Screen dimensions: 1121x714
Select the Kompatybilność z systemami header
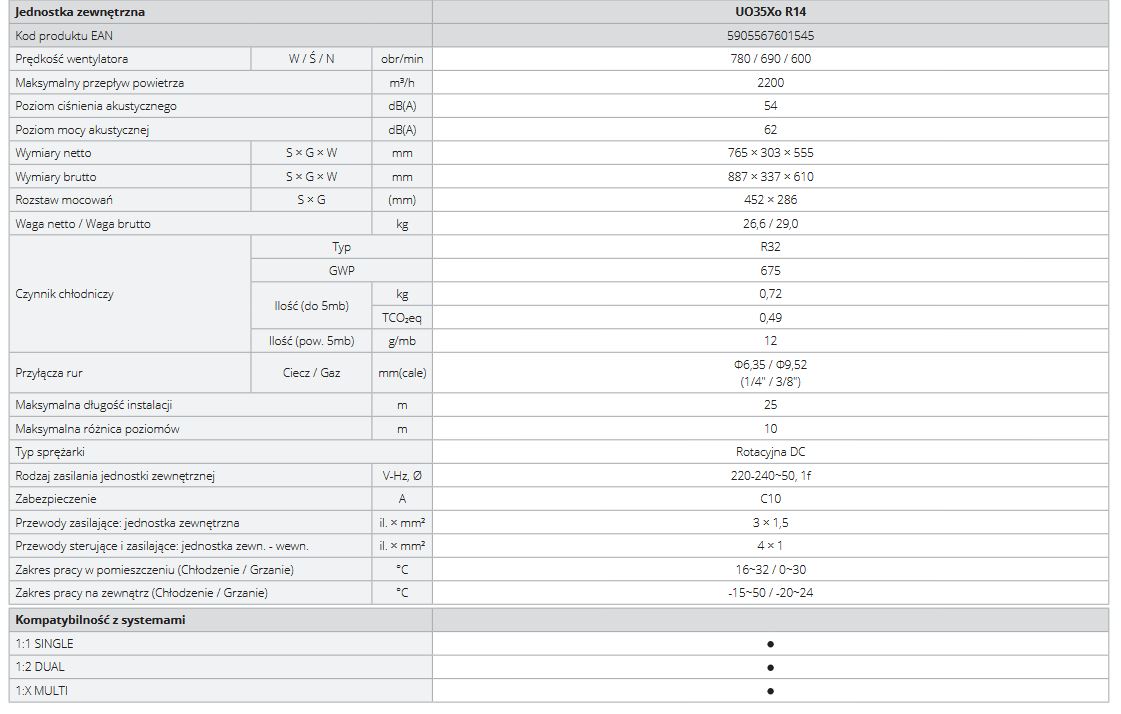click(100, 620)
